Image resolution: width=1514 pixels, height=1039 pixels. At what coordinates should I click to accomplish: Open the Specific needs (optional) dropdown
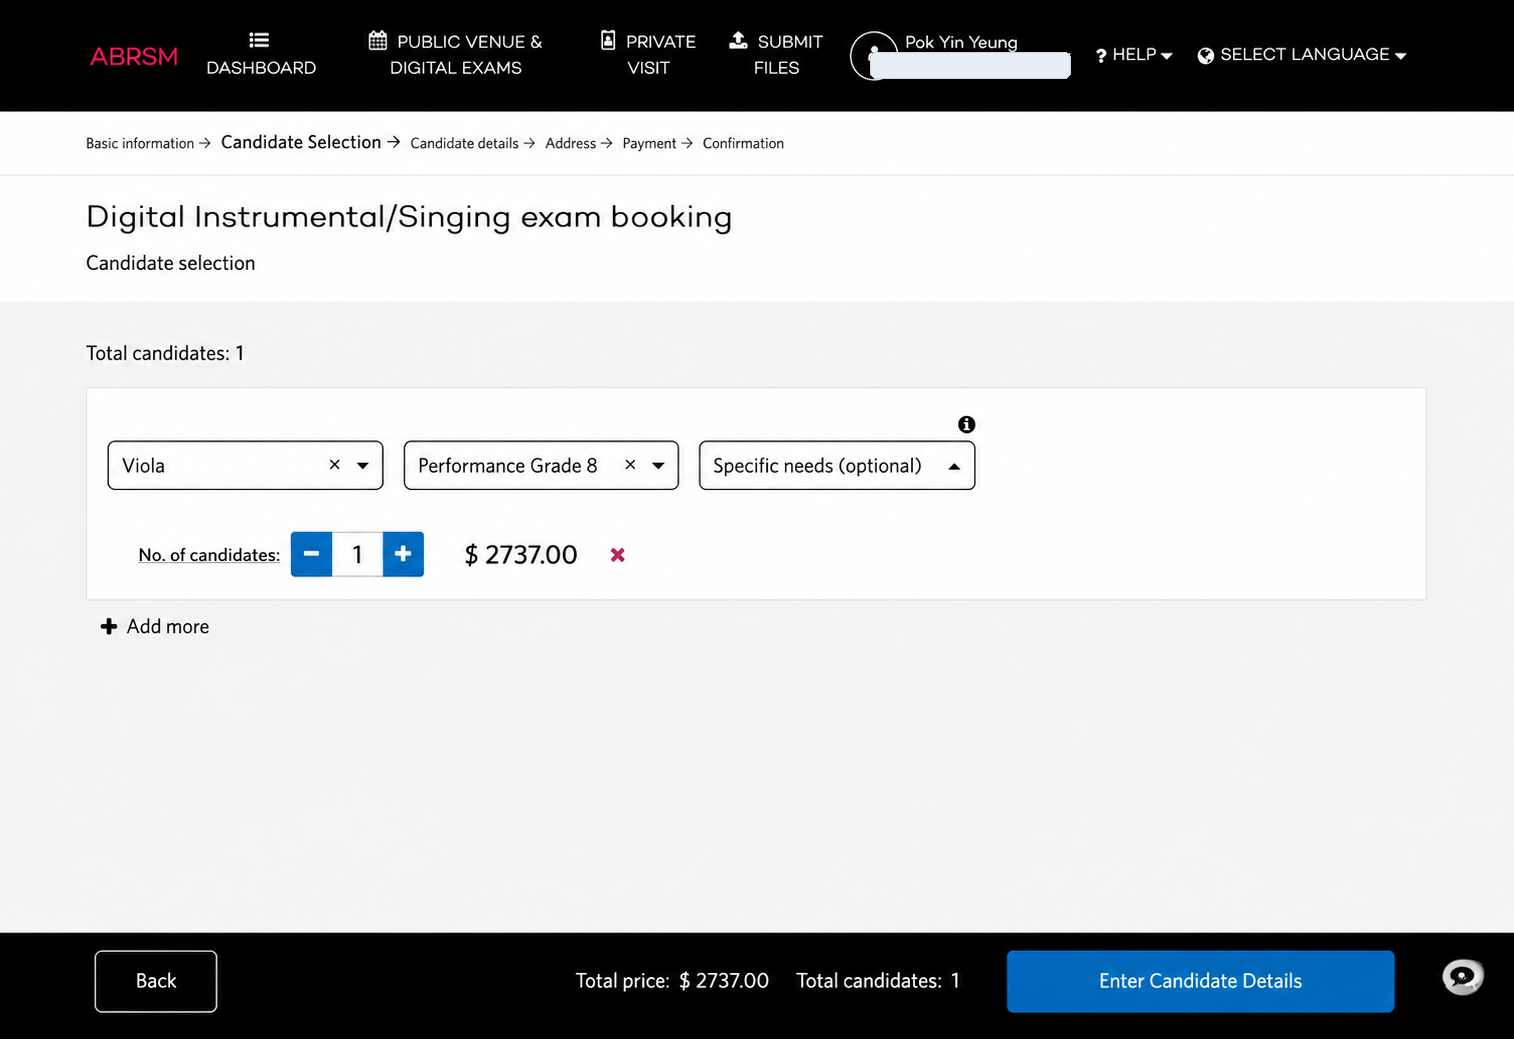(x=837, y=466)
